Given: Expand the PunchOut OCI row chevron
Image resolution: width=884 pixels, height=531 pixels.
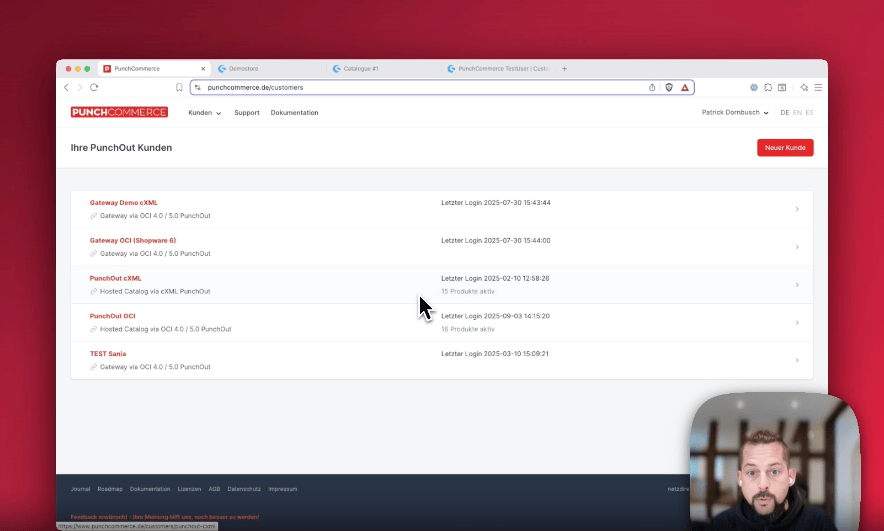Looking at the screenshot, I should tap(797, 323).
